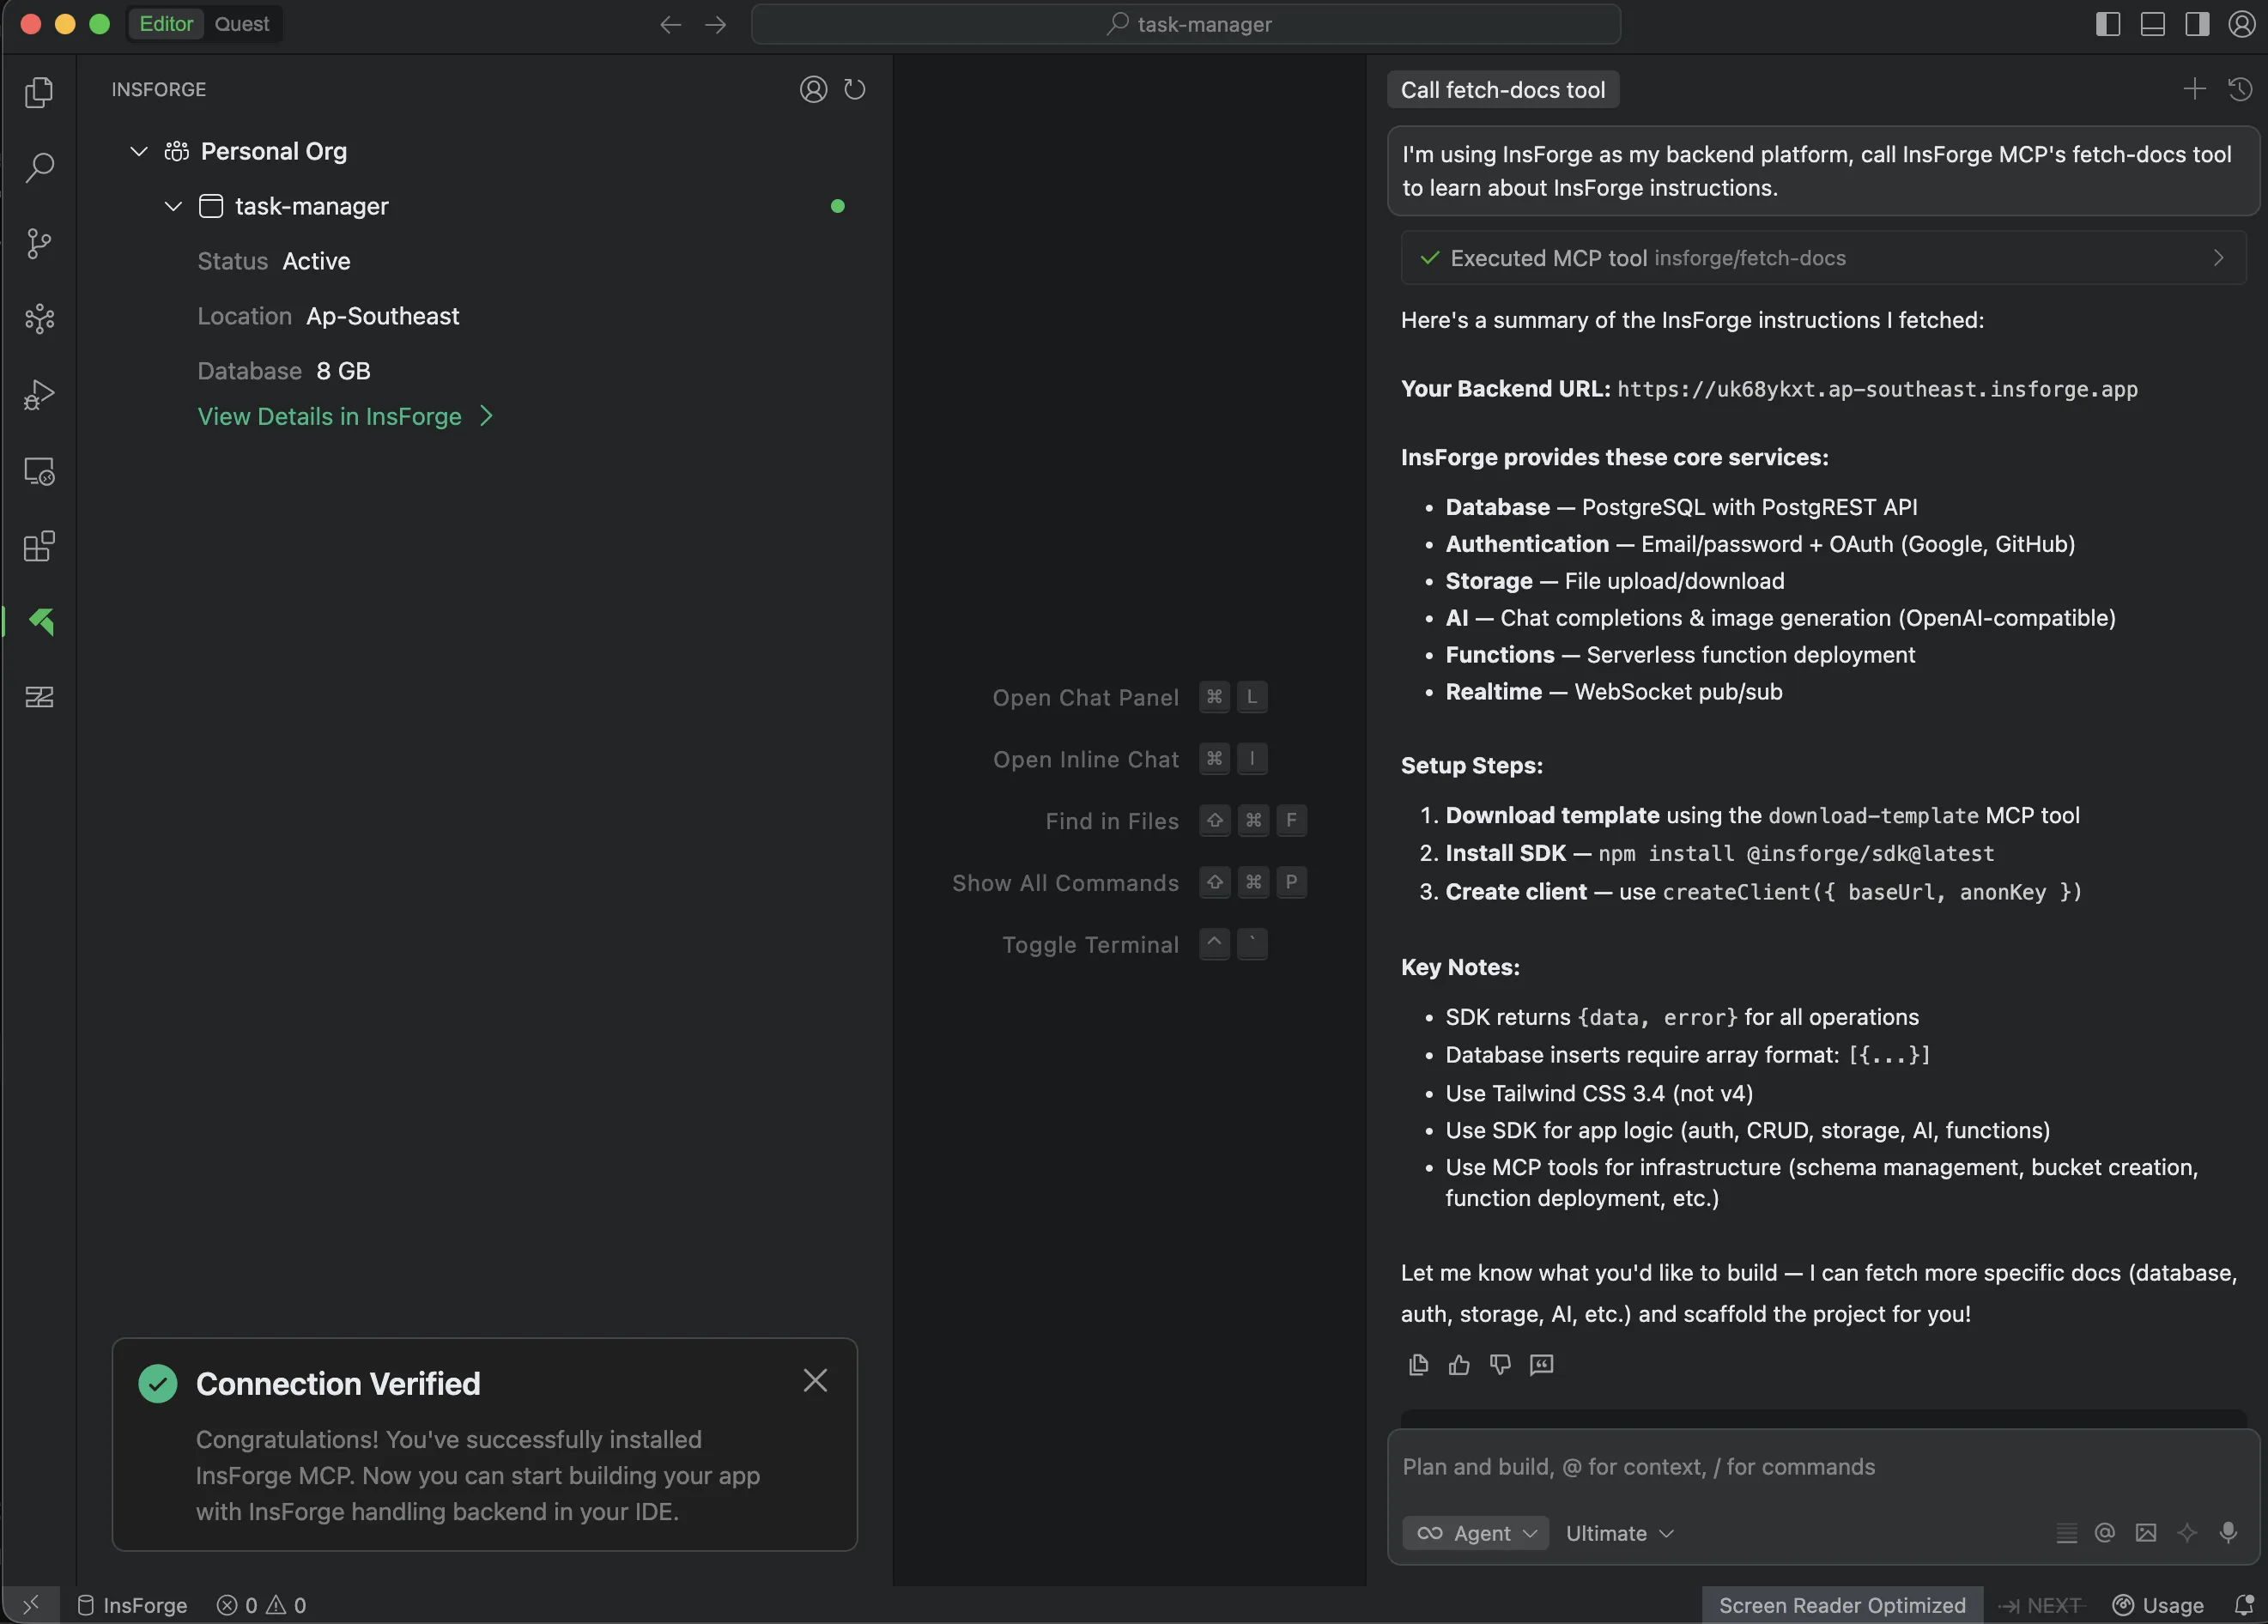The image size is (2268, 1624).
Task: Open the nodes graph icon in activity bar
Action: point(39,319)
